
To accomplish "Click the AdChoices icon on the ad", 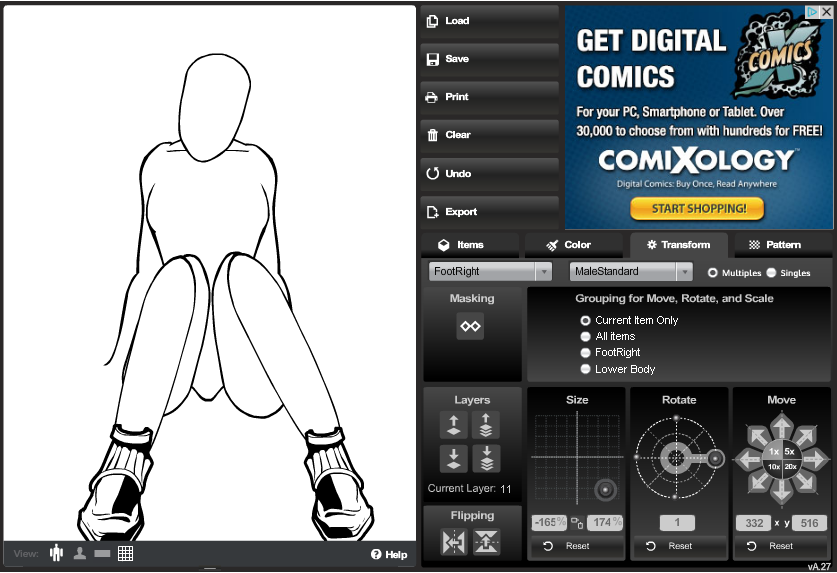I will tap(812, 12).
